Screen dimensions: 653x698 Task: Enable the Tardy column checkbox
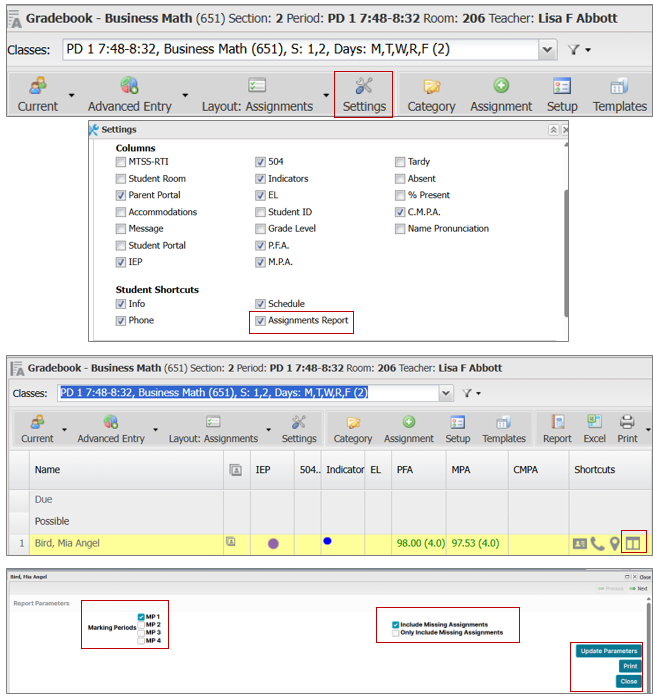(400, 162)
